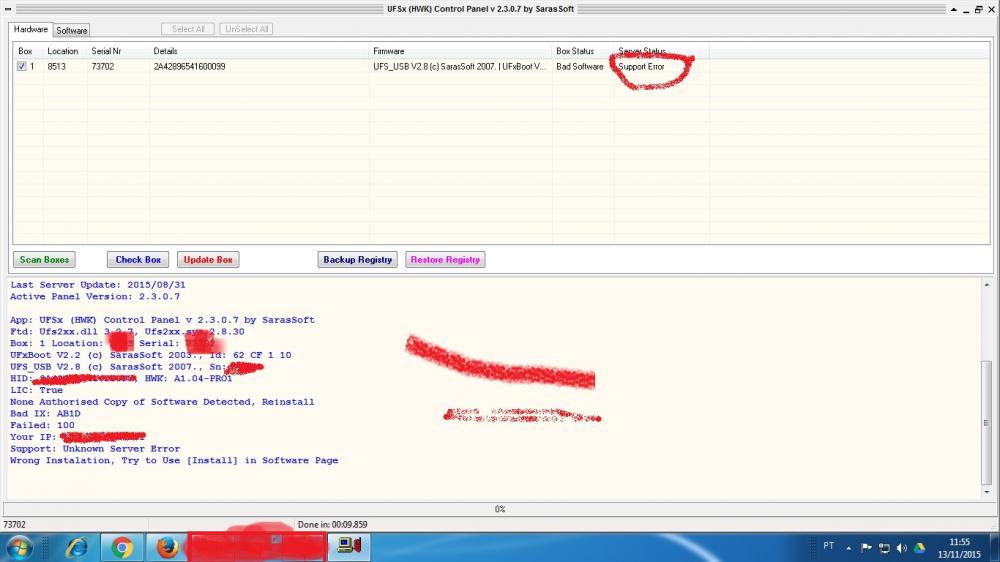Click the log panel scrollbar thumb
1000x562 pixels.
(x=987, y=422)
